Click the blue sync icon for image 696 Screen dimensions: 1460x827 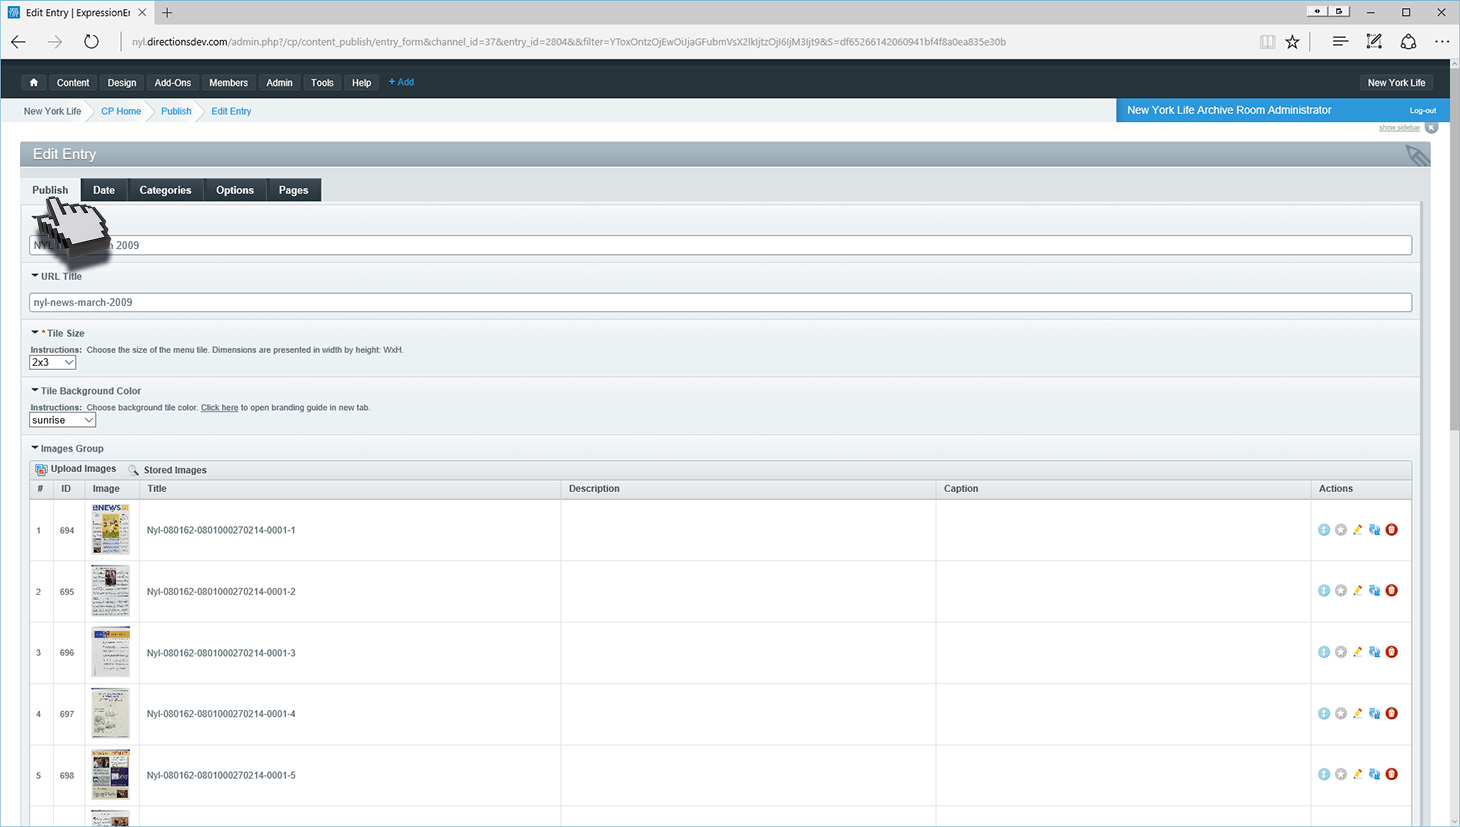tap(1374, 652)
